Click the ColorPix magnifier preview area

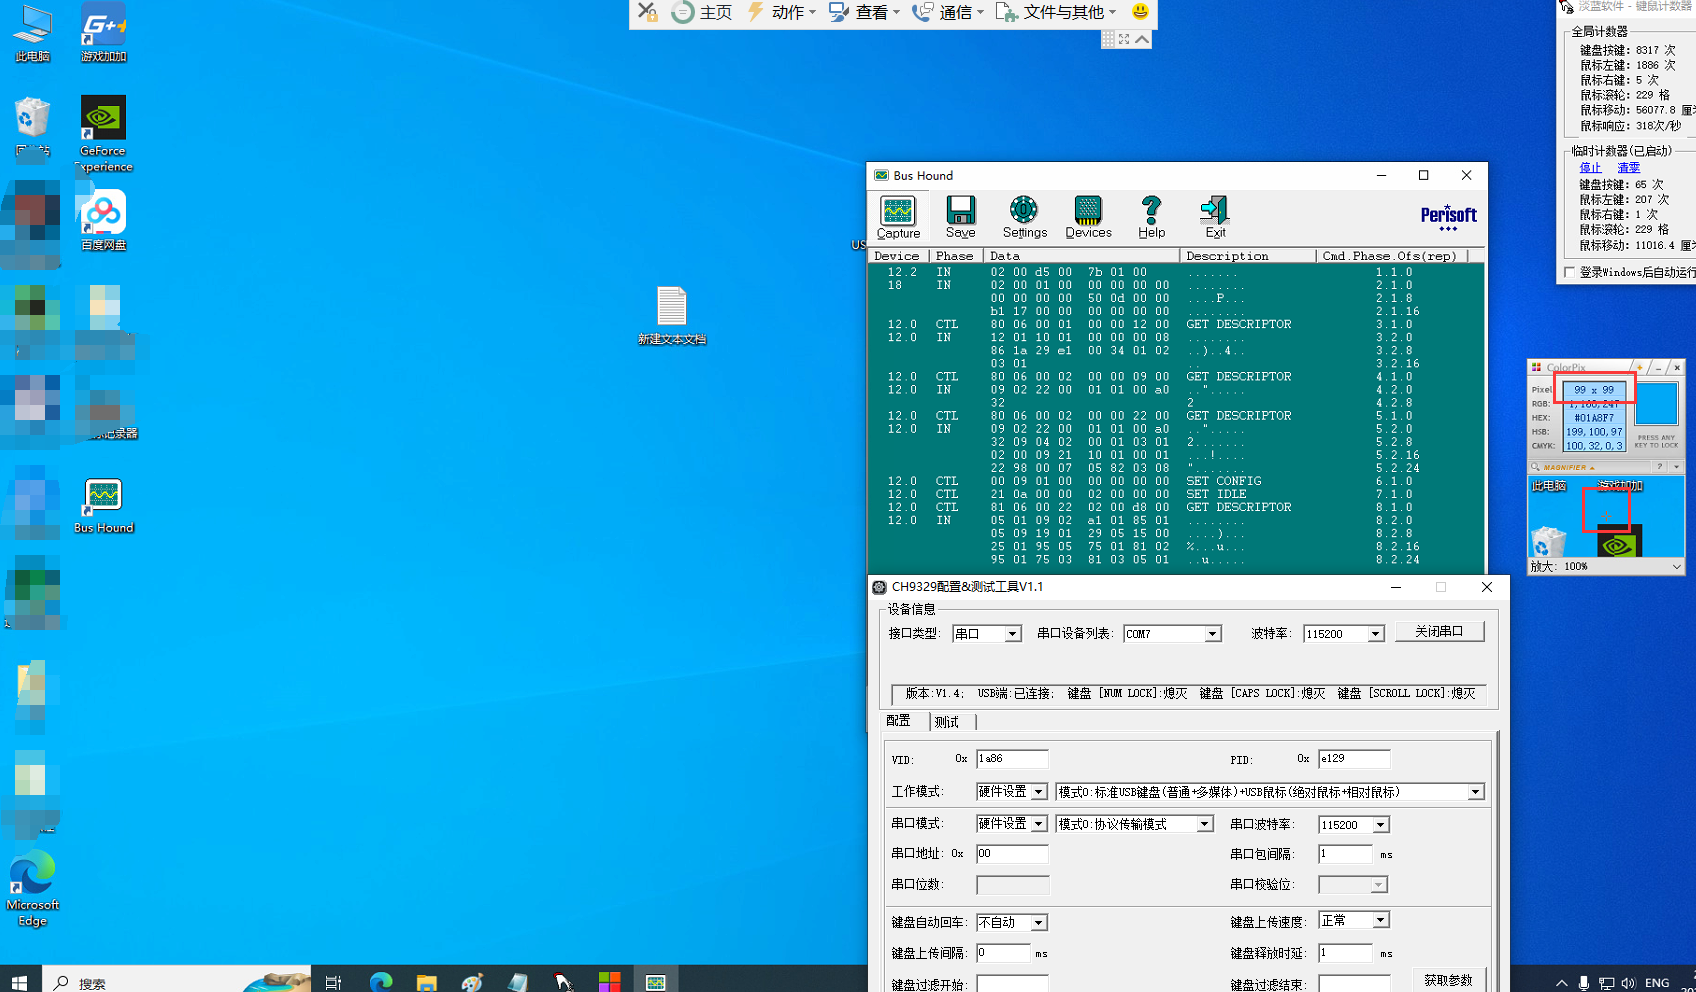click(x=1606, y=516)
